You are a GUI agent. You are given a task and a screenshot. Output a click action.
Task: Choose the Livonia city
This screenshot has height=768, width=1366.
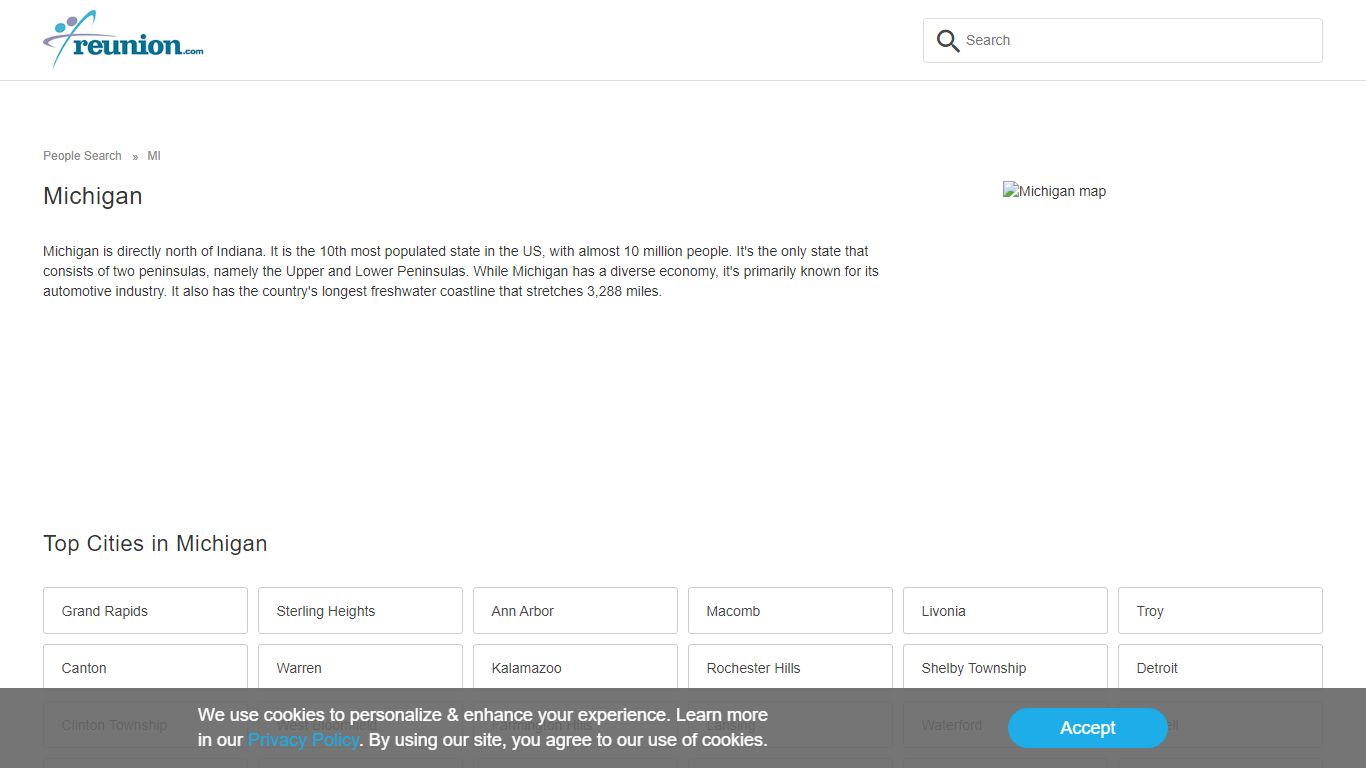(1005, 611)
